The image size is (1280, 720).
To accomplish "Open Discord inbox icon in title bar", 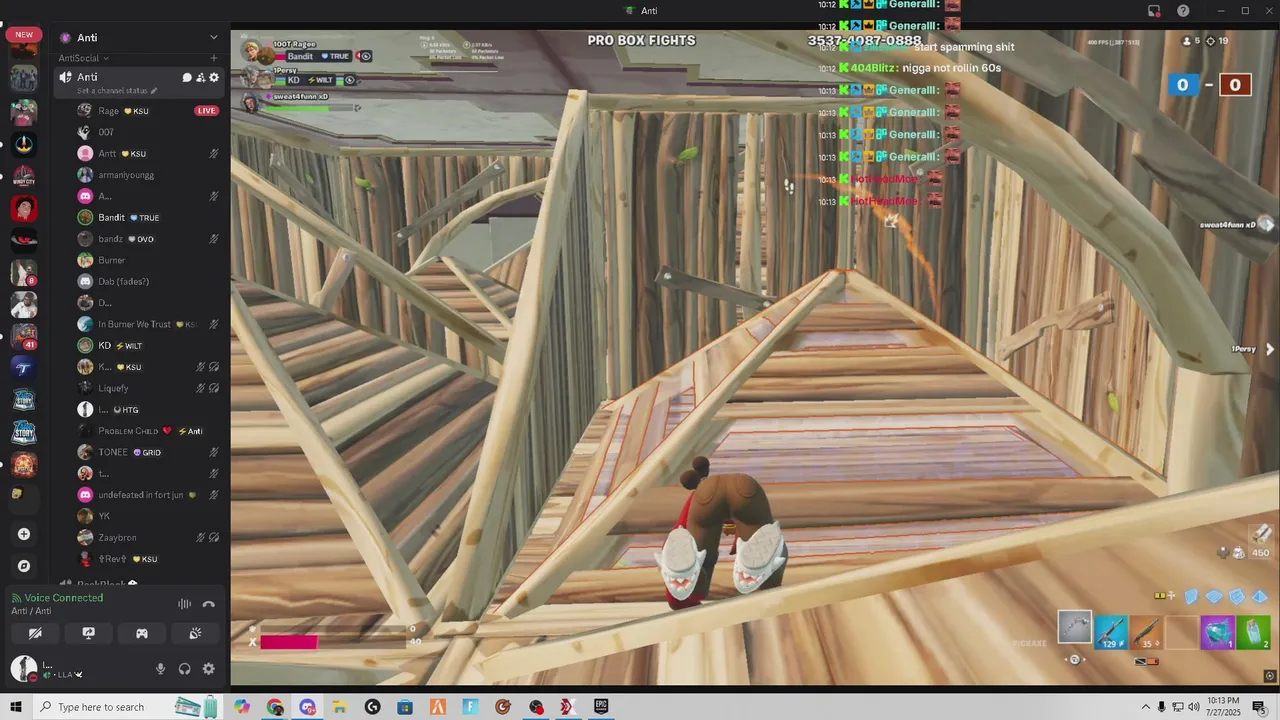I will pyautogui.click(x=1154, y=11).
